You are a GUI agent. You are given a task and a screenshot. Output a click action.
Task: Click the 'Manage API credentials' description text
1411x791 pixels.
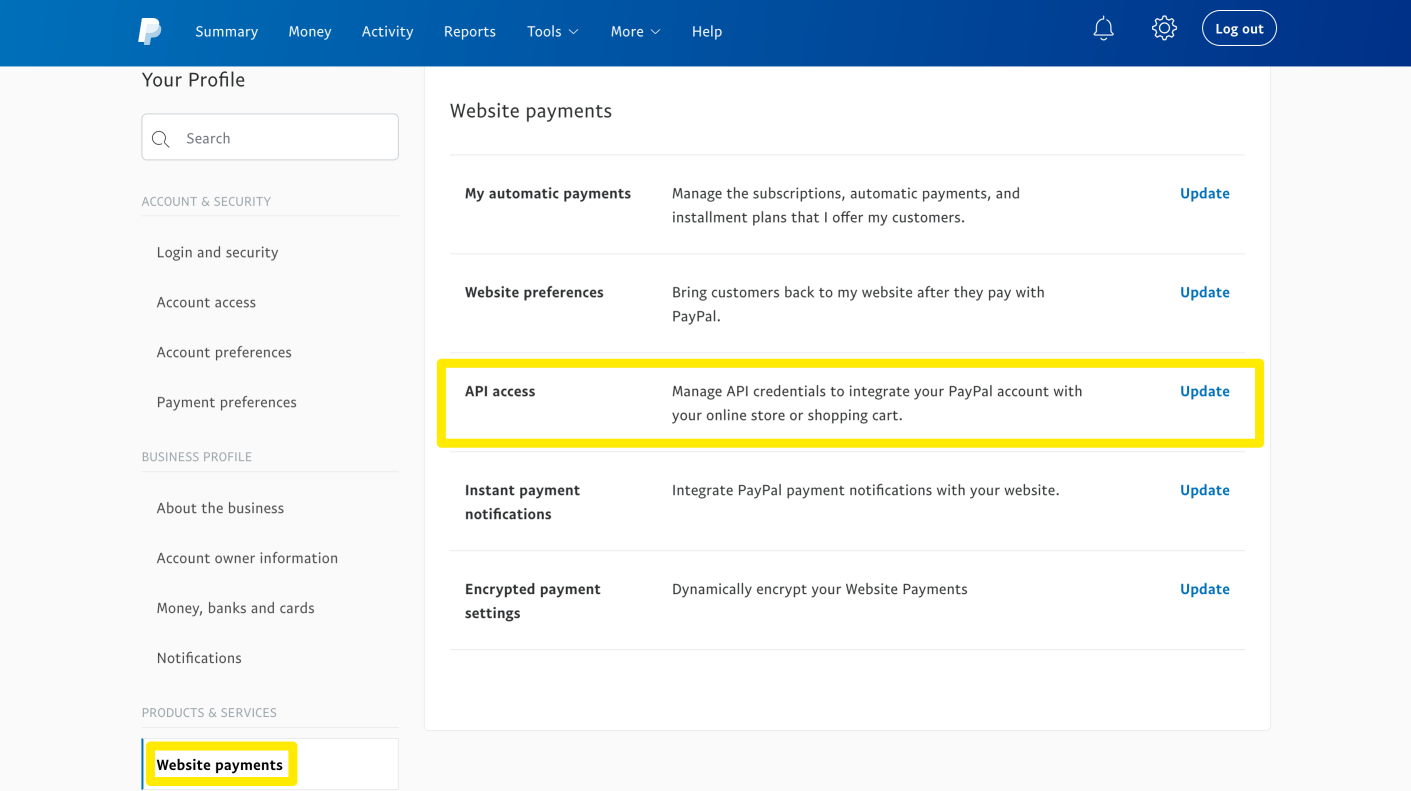pyautogui.click(x=877, y=403)
